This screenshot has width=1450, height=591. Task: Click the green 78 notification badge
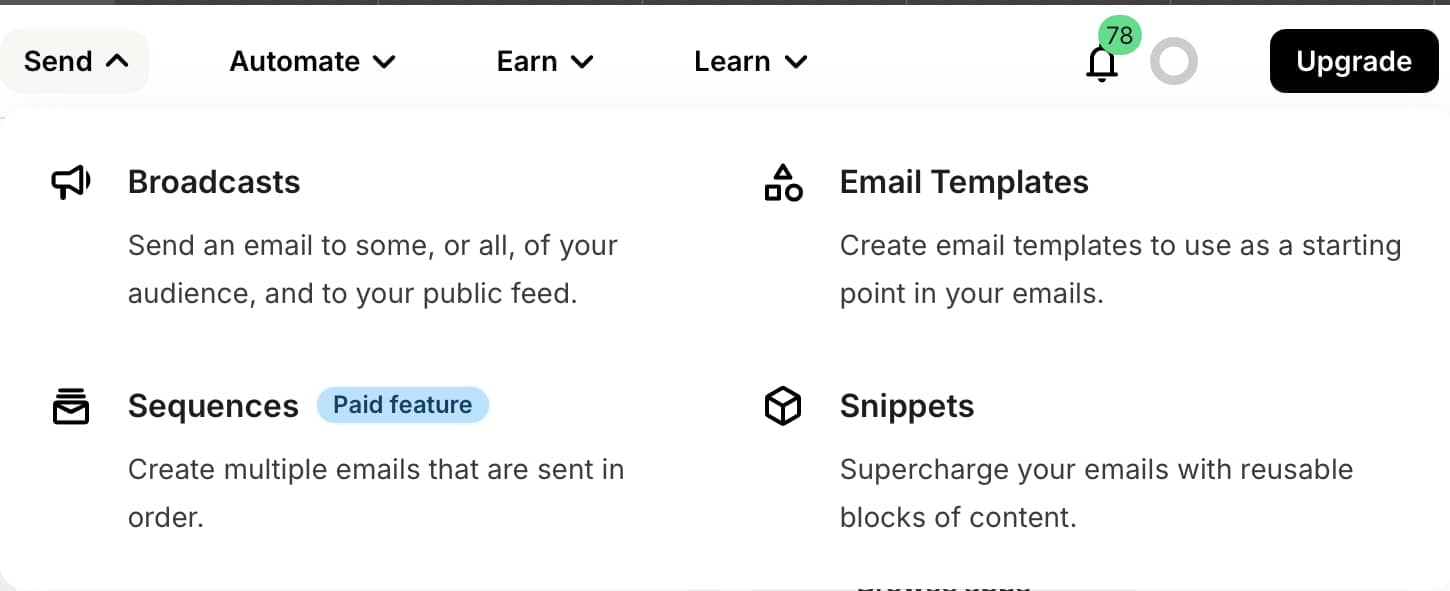1120,37
